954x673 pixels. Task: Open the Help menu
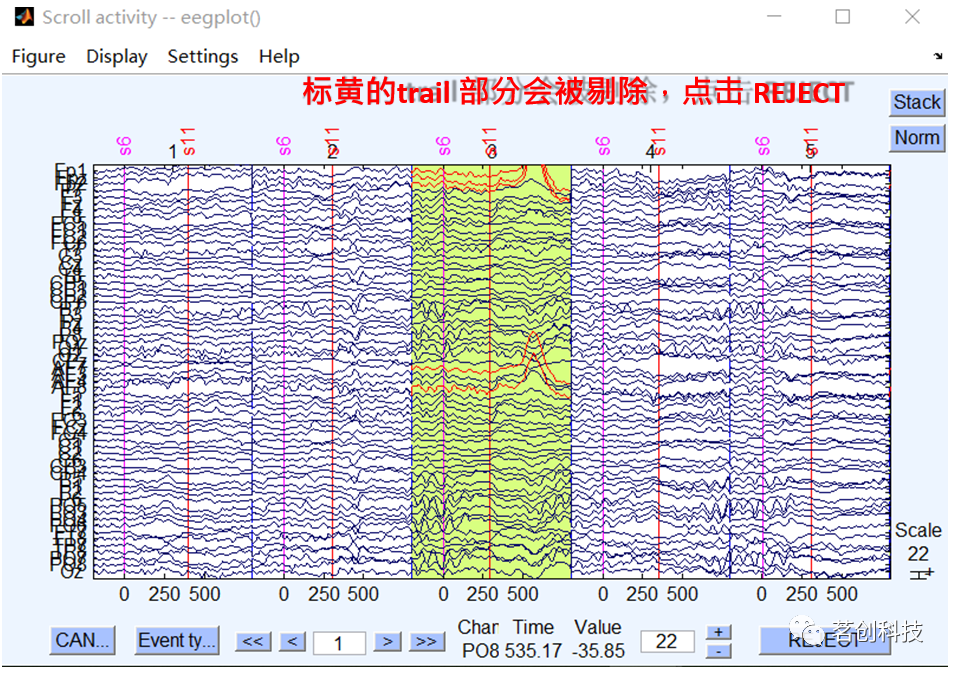(x=278, y=56)
